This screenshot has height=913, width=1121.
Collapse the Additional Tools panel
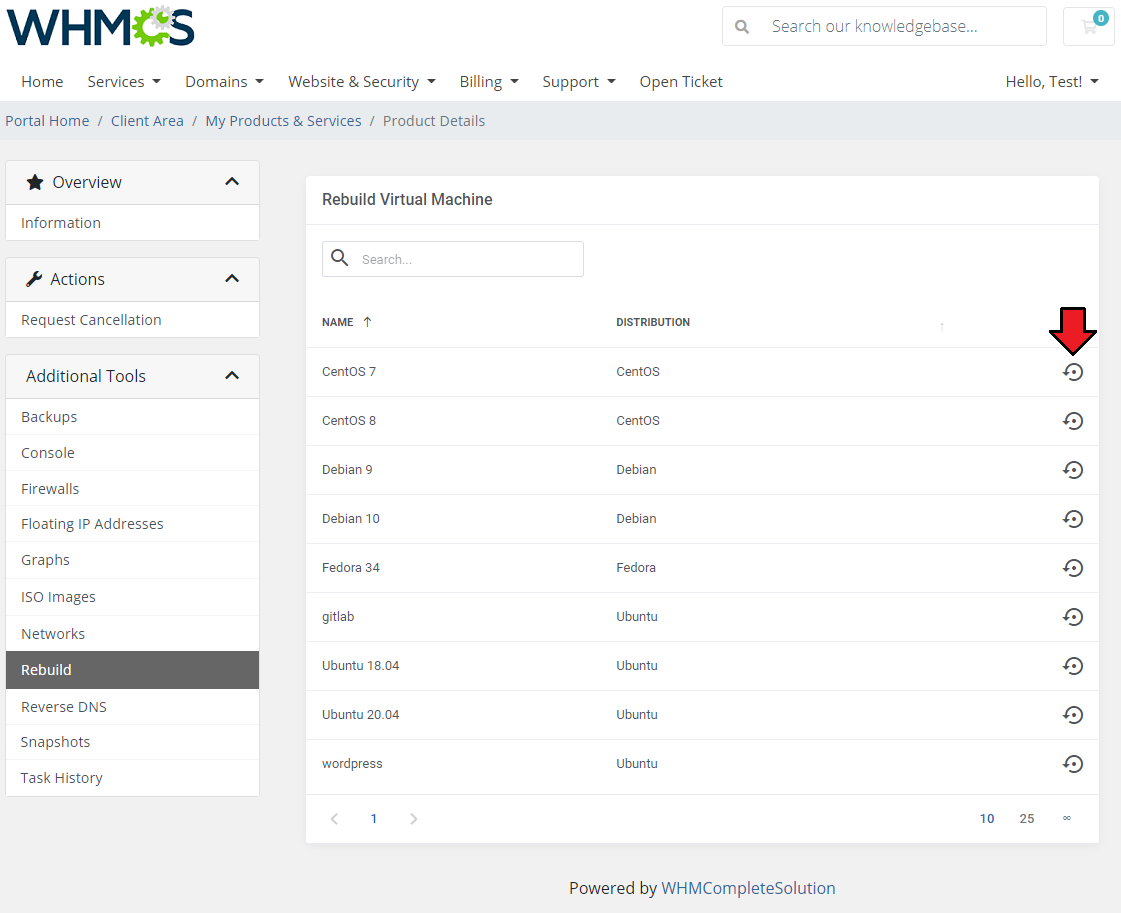point(232,376)
